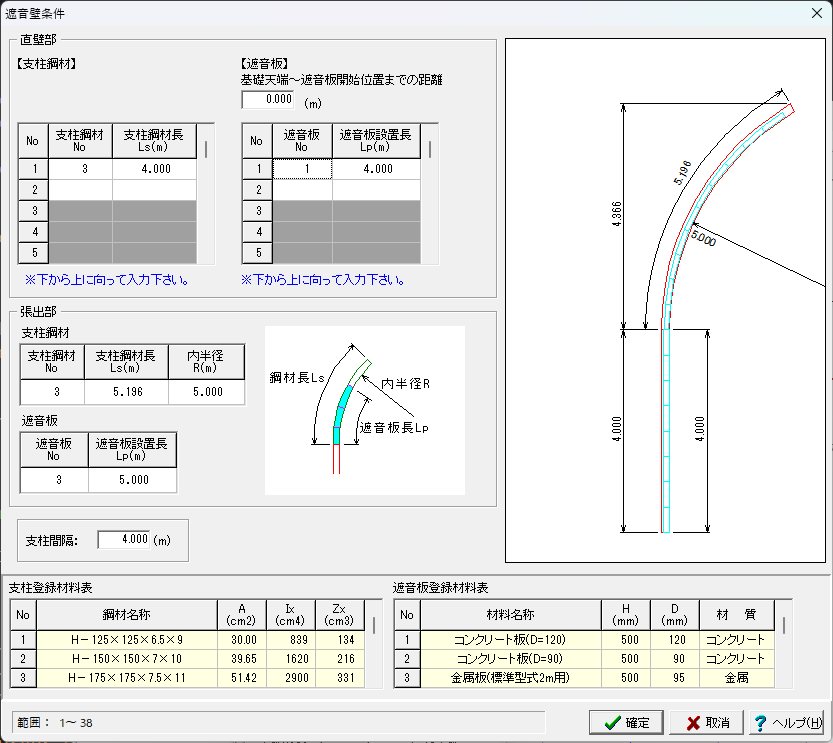This screenshot has width=833, height=743.
Task: Select 張出部 支柱鋼材長 5.196 cell
Action: pos(126,393)
